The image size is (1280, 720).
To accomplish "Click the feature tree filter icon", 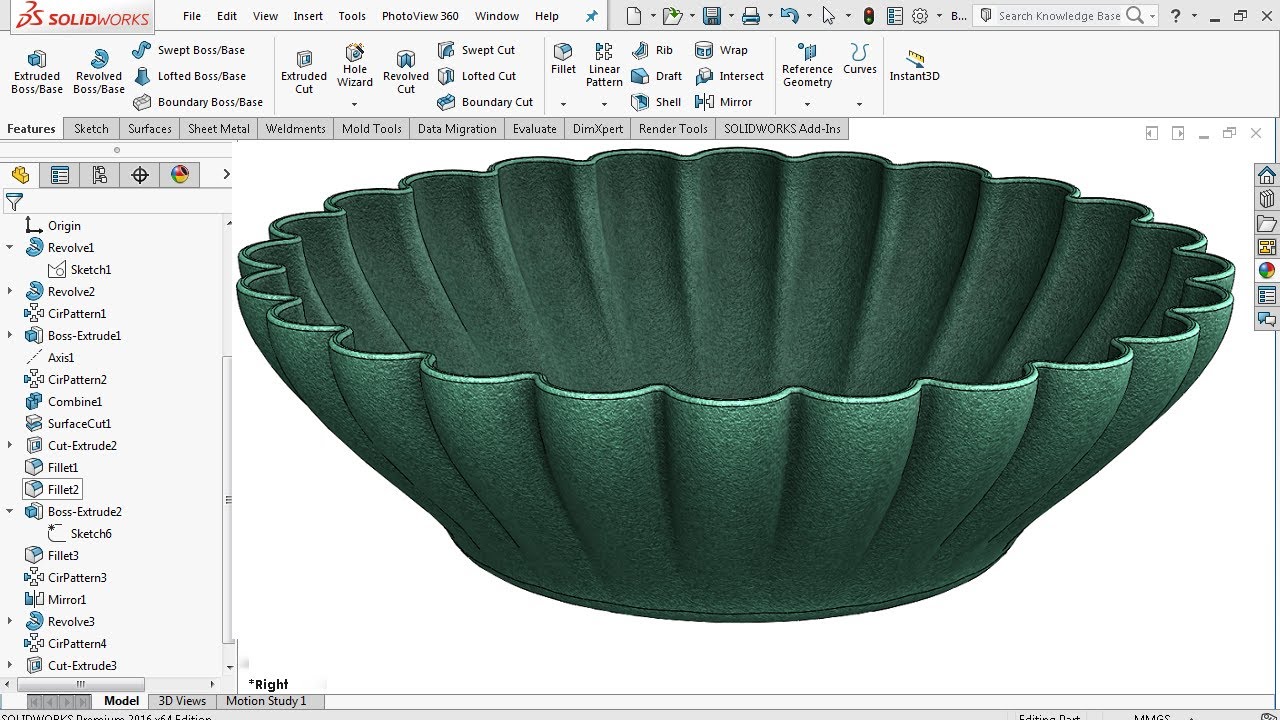I will tap(14, 203).
